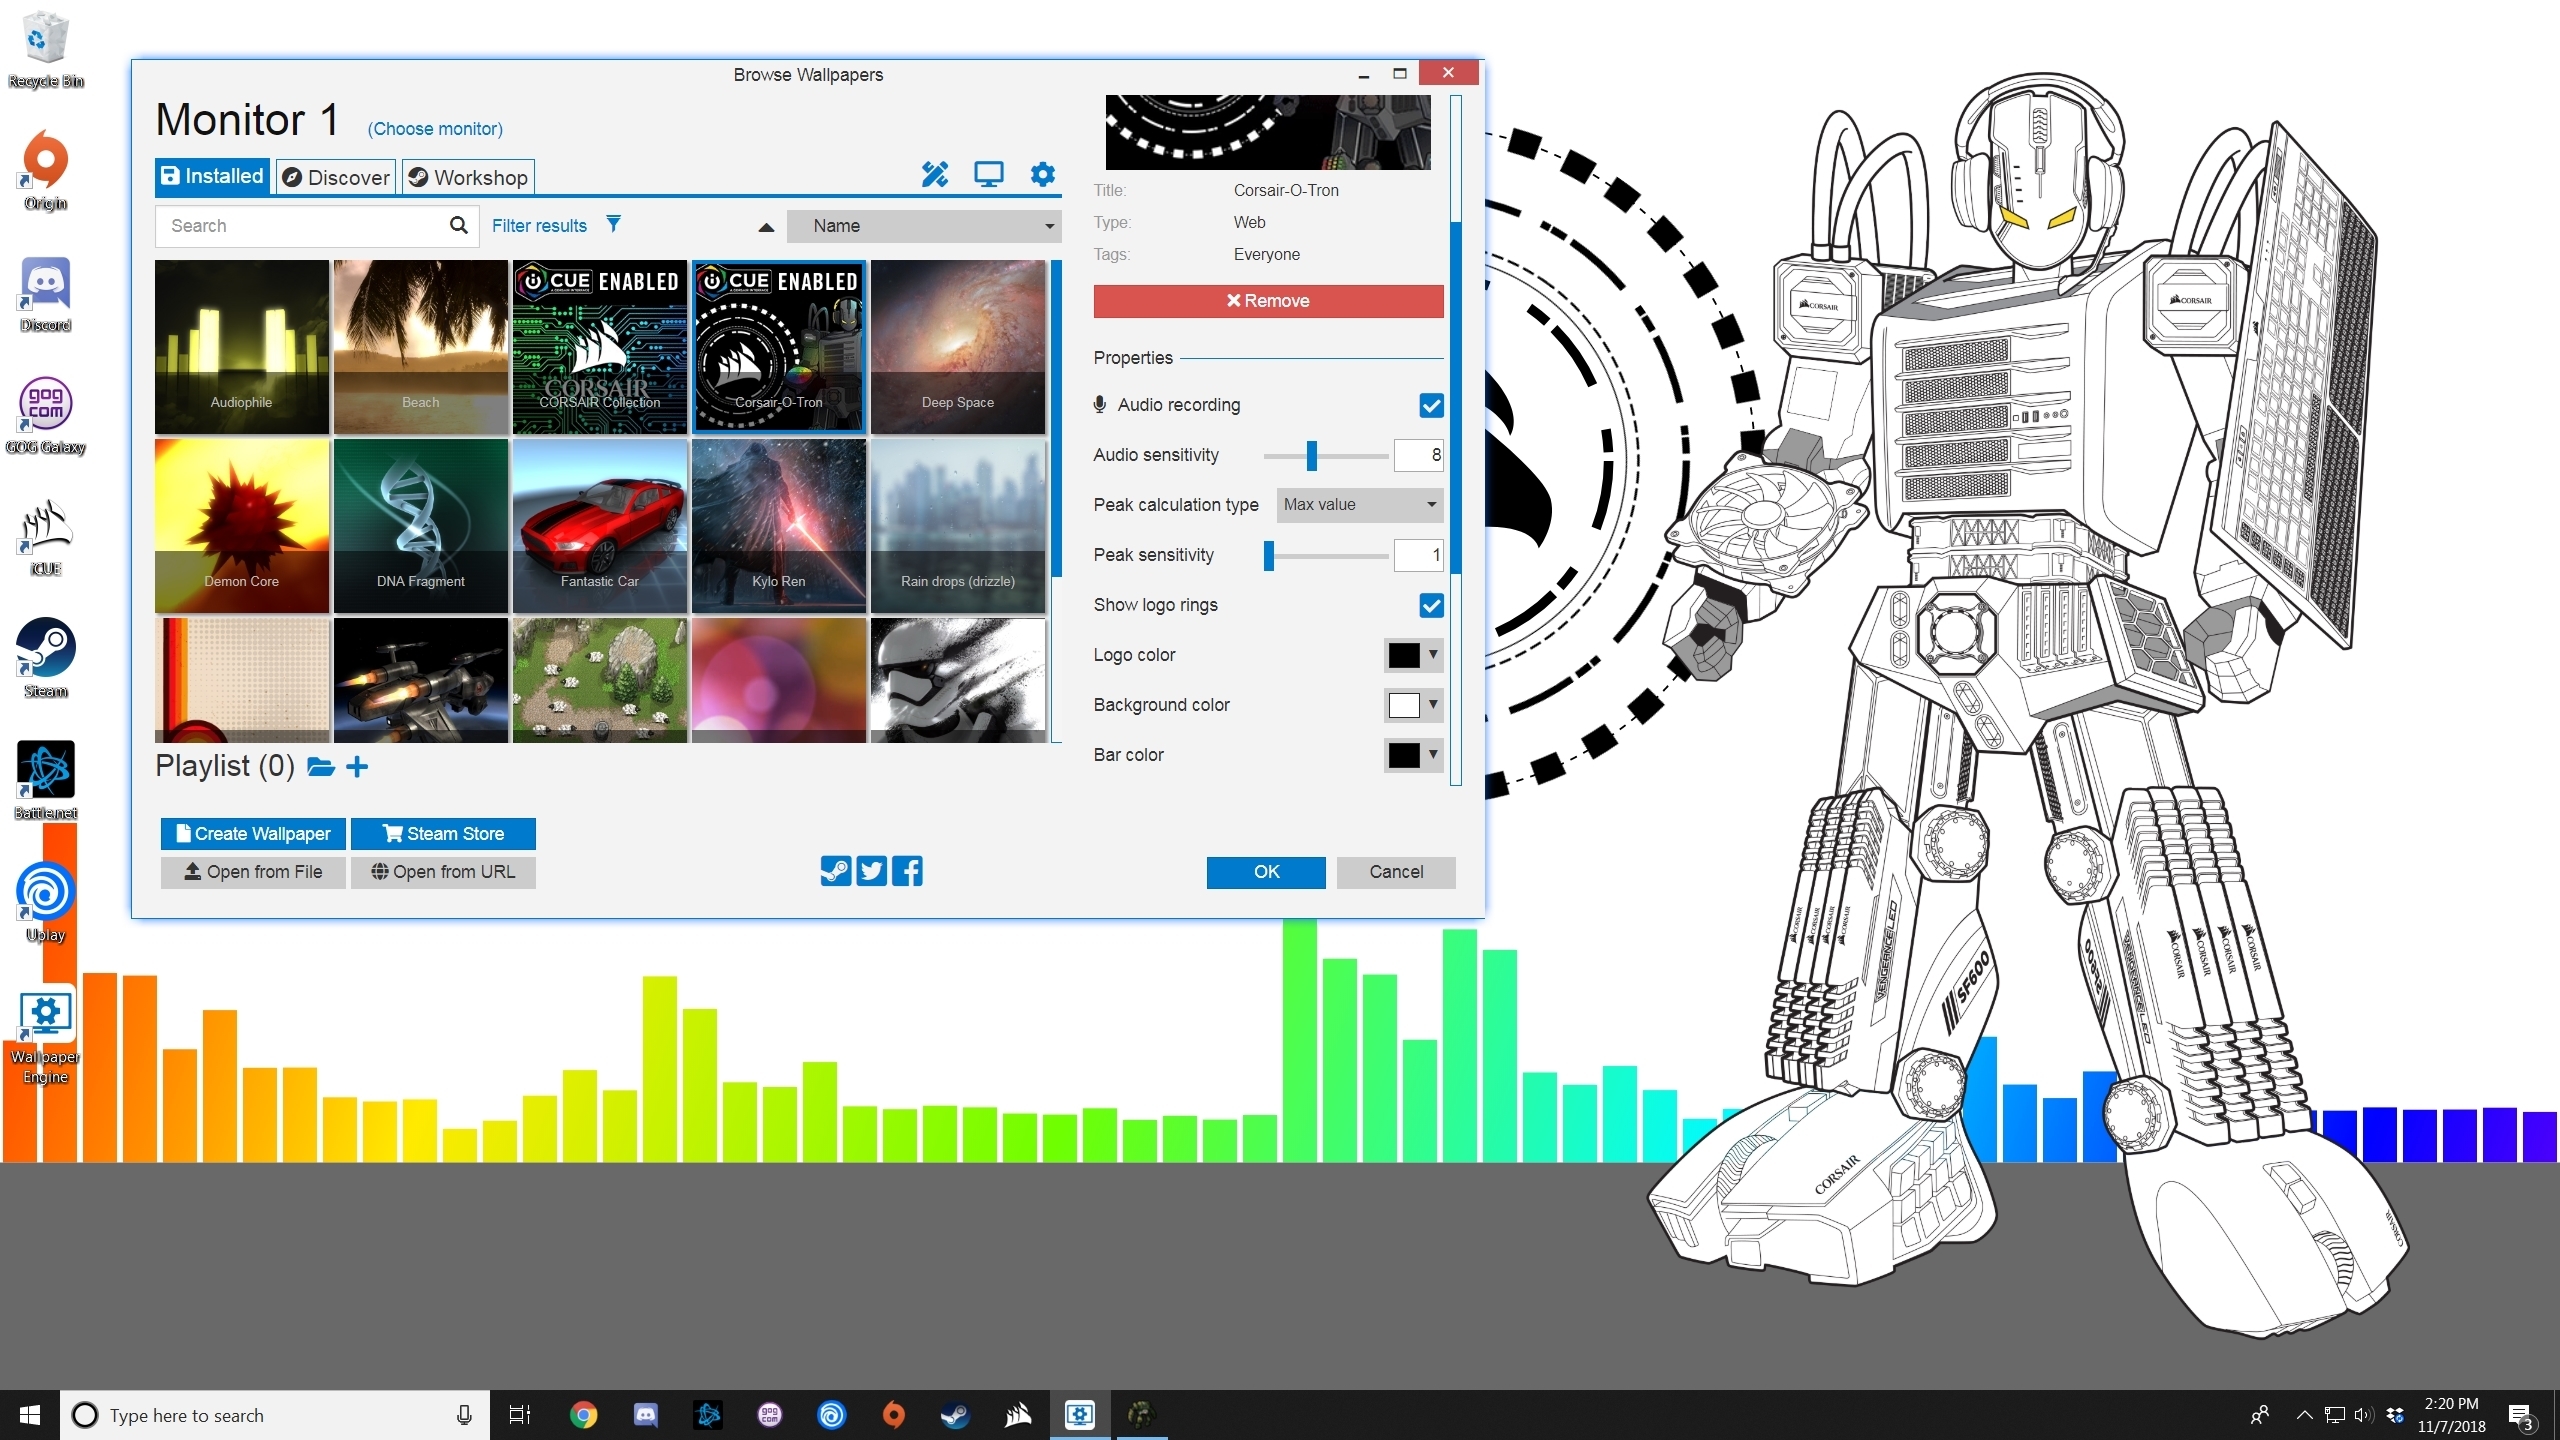Click the monitor display icon in toolbar
The width and height of the screenshot is (2560, 1440).
point(988,175)
